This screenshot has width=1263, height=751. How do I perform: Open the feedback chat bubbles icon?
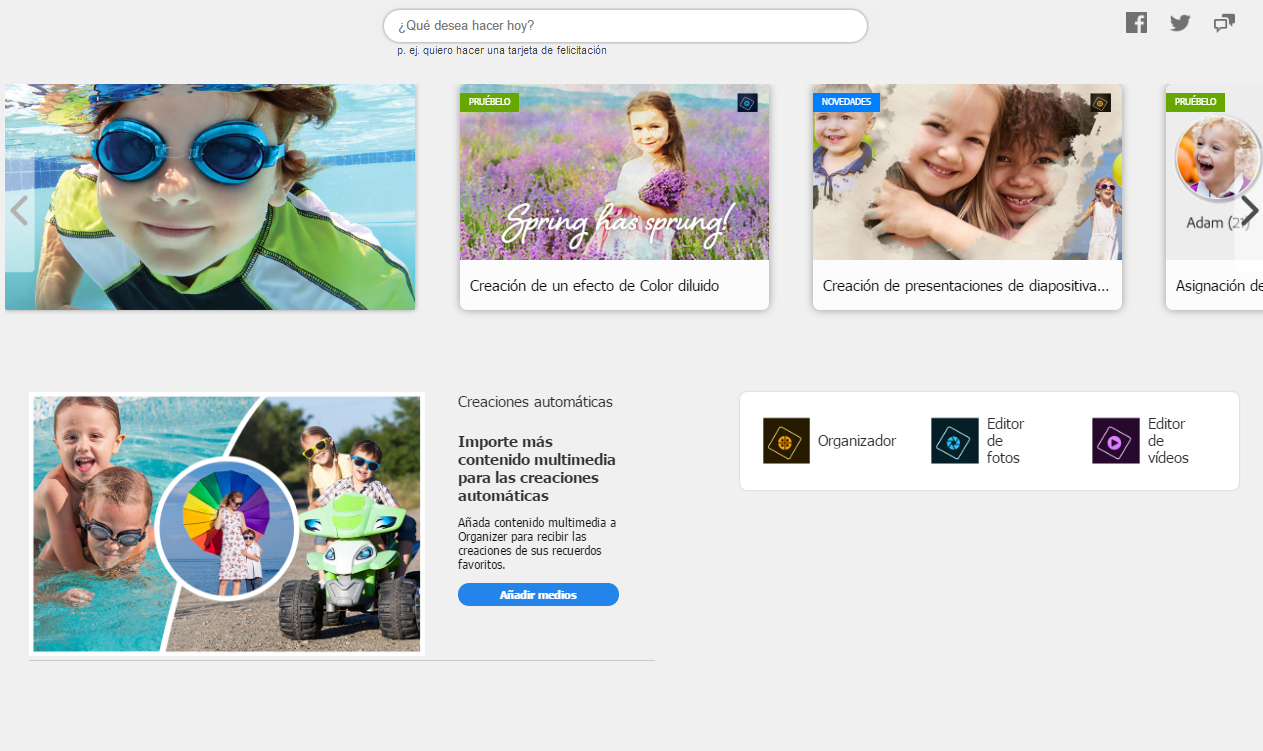1224,23
